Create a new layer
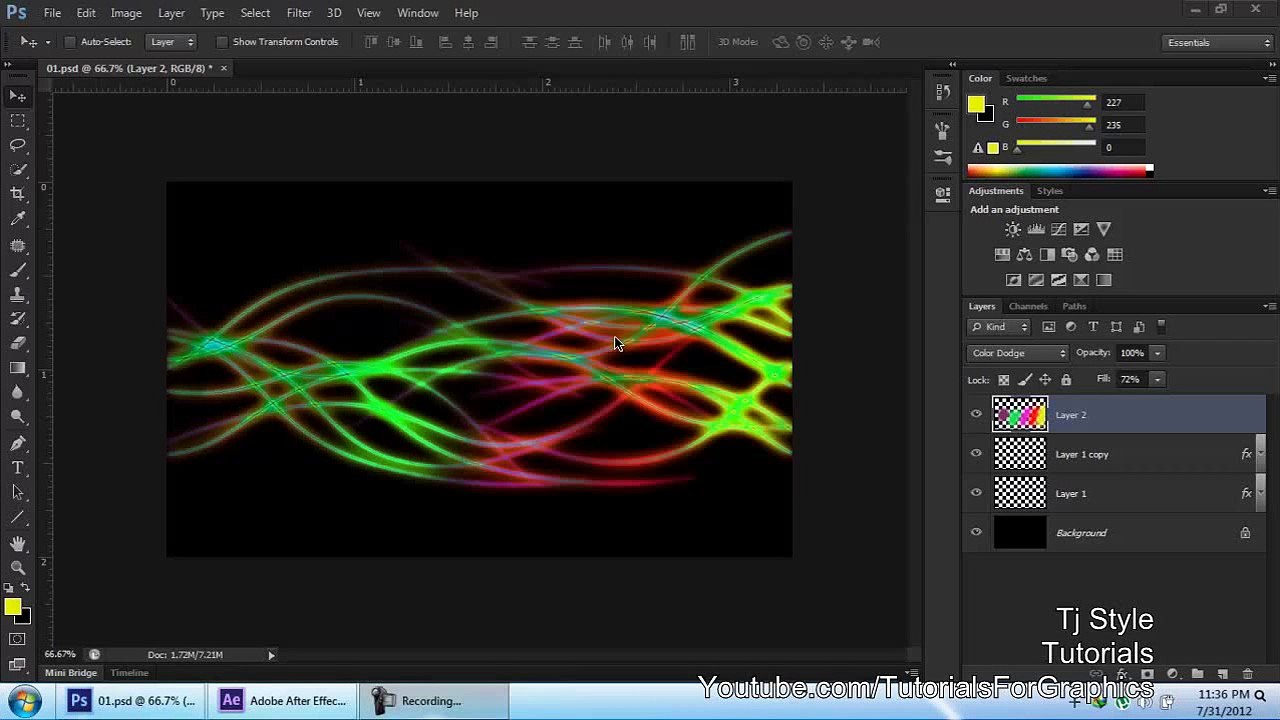1280x720 pixels. [x=1222, y=674]
